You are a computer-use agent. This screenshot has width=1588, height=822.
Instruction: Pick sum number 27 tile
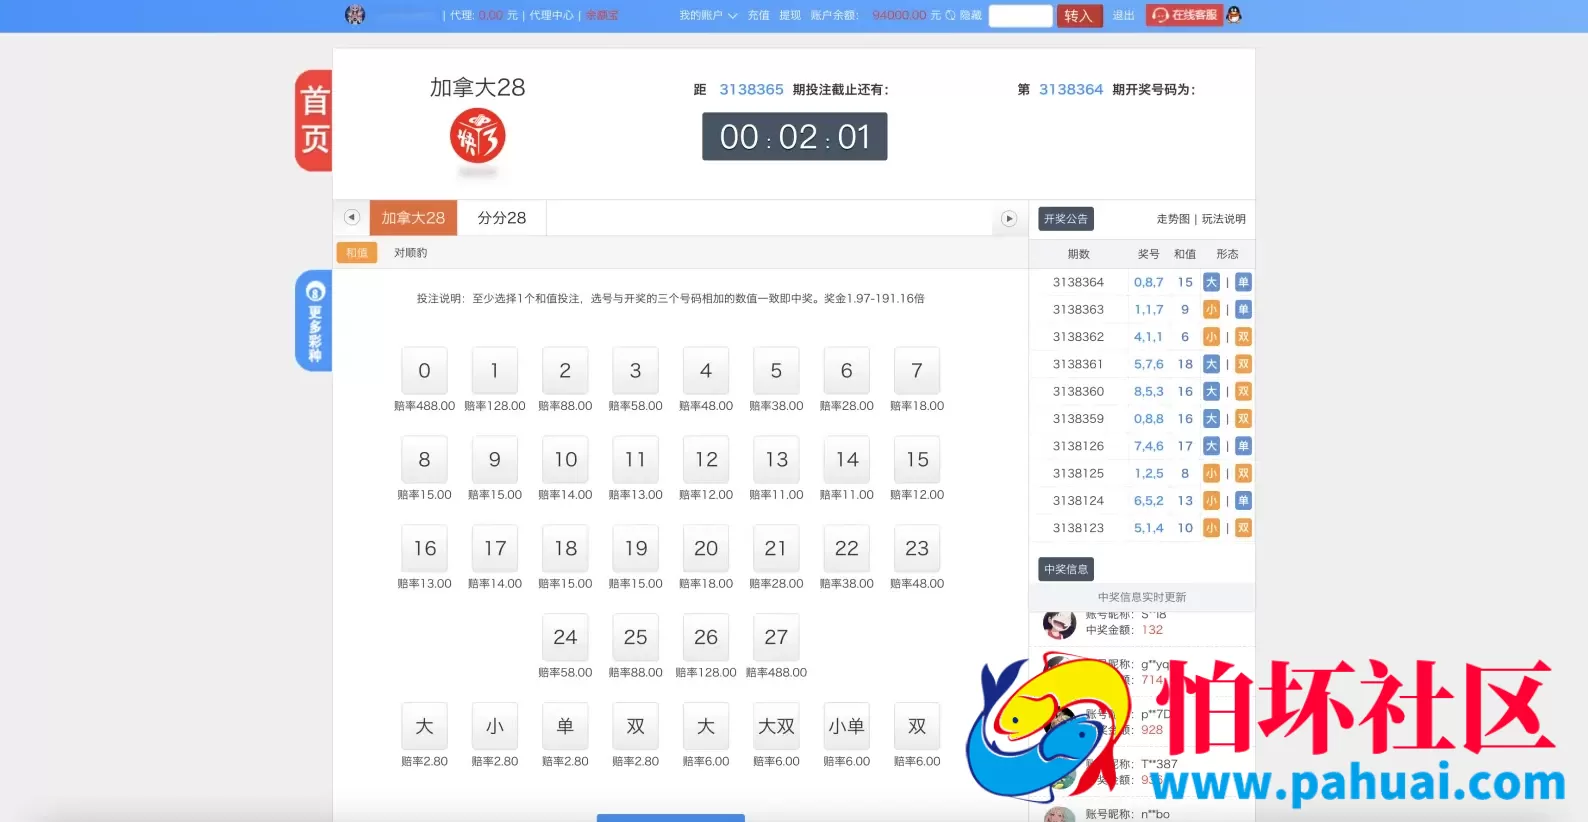pos(776,638)
